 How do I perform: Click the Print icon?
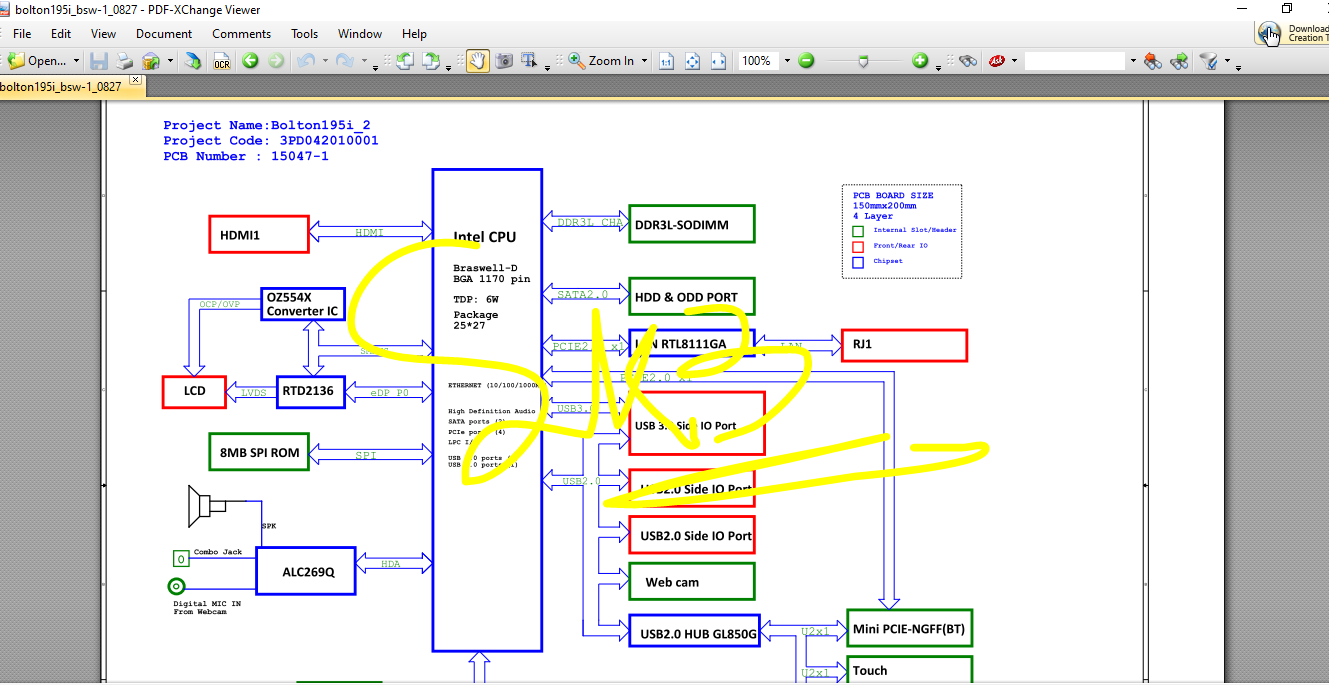124,61
